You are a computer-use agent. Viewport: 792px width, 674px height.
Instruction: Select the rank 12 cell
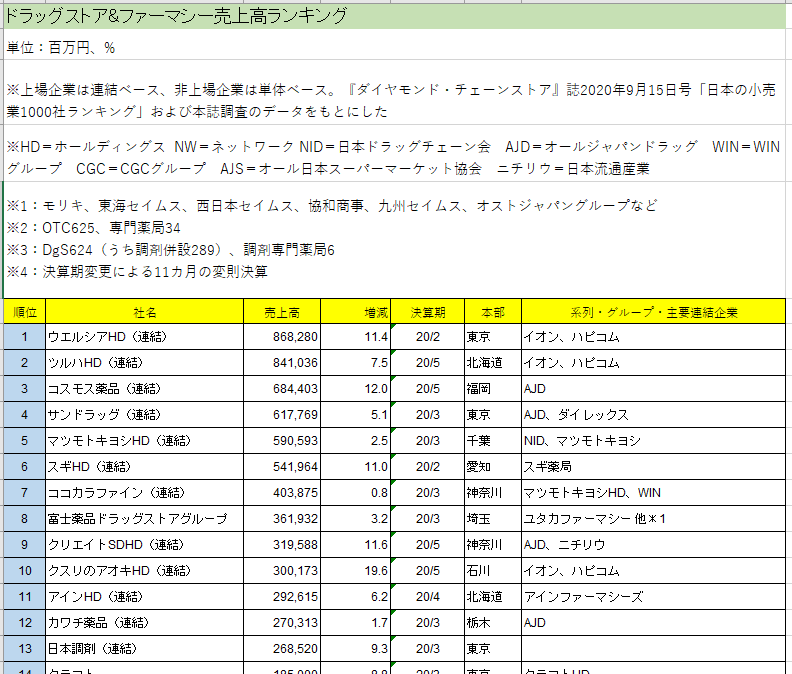[25, 622]
